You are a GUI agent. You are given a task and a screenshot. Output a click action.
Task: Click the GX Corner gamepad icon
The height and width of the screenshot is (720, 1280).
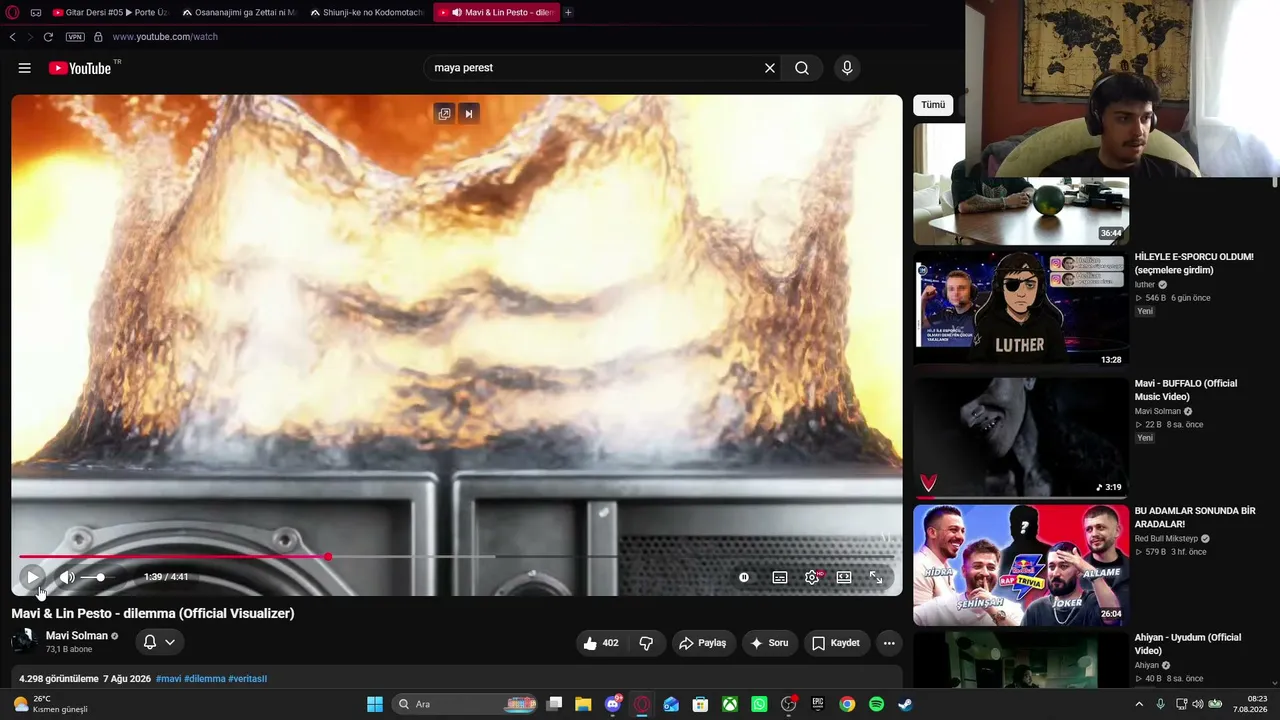(x=36, y=12)
